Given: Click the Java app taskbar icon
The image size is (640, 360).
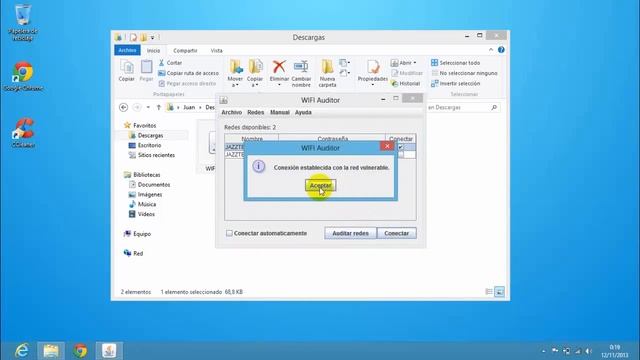Looking at the screenshot, I should [x=109, y=351].
